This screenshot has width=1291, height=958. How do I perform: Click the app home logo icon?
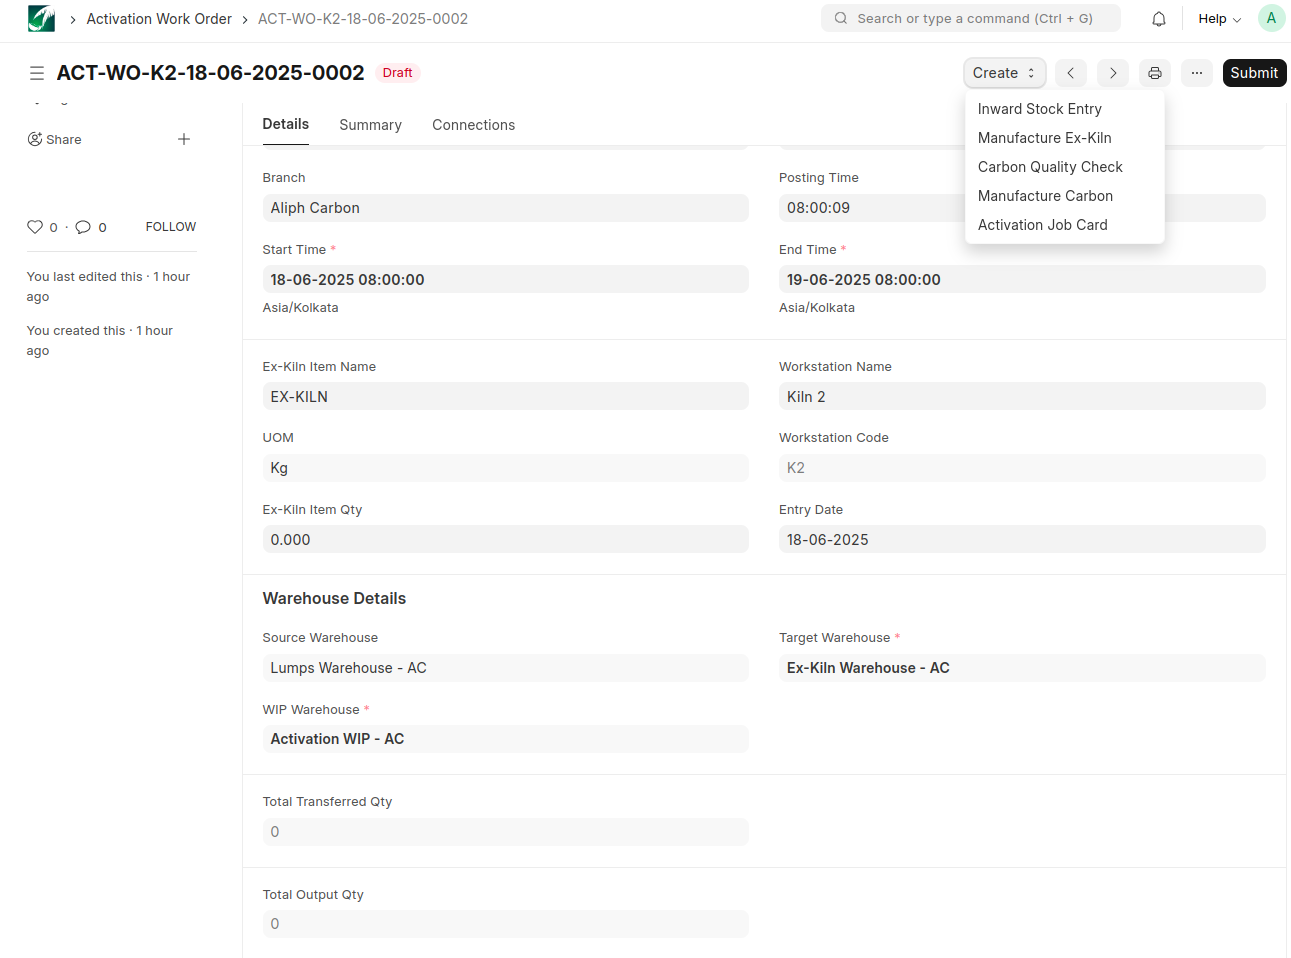coord(41,19)
